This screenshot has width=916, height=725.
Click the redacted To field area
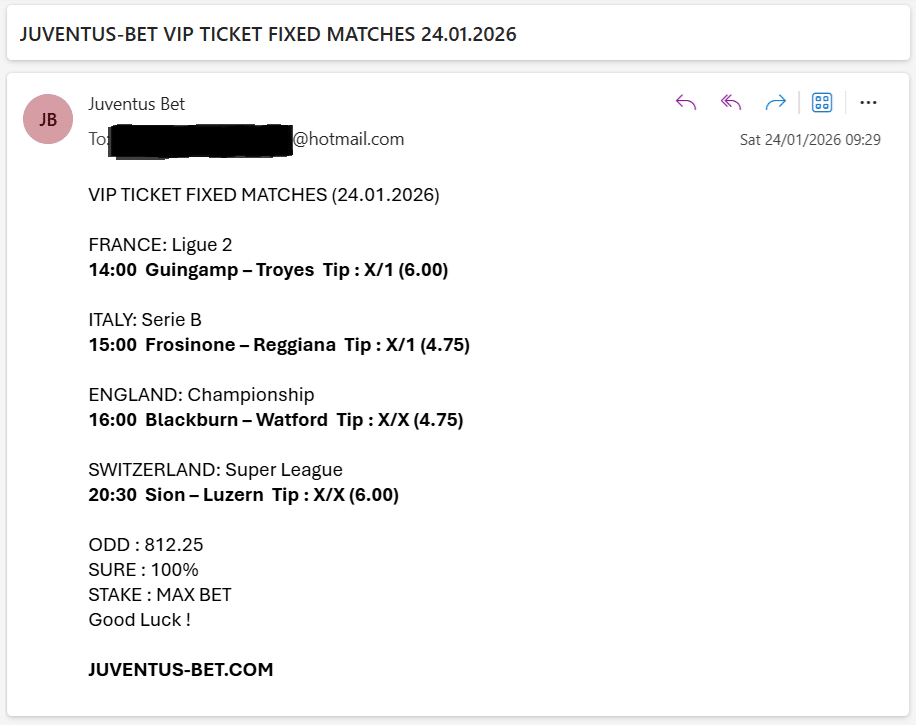[200, 139]
